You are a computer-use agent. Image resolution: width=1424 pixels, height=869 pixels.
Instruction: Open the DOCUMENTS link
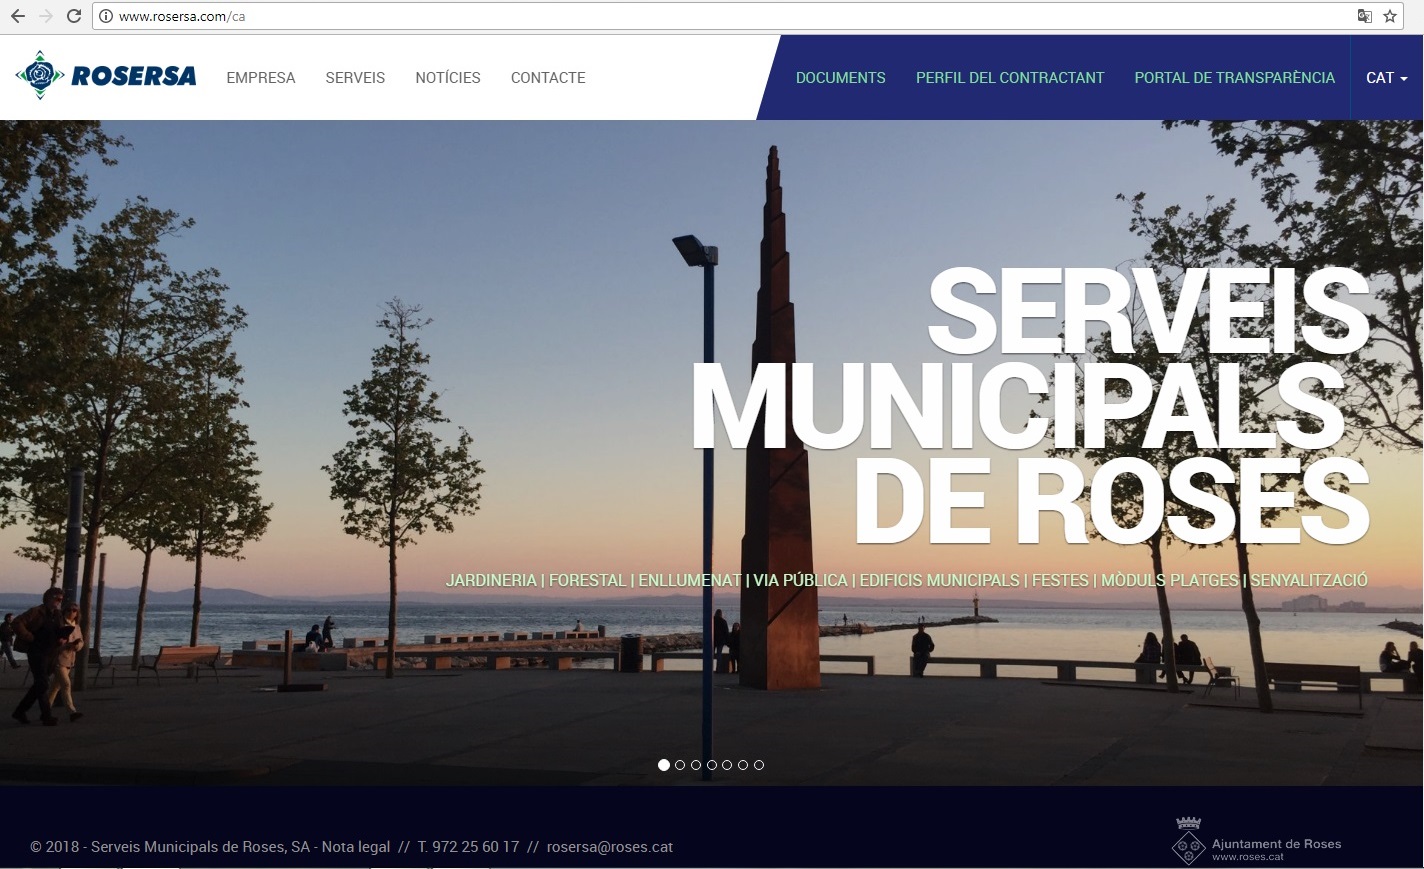(x=840, y=78)
